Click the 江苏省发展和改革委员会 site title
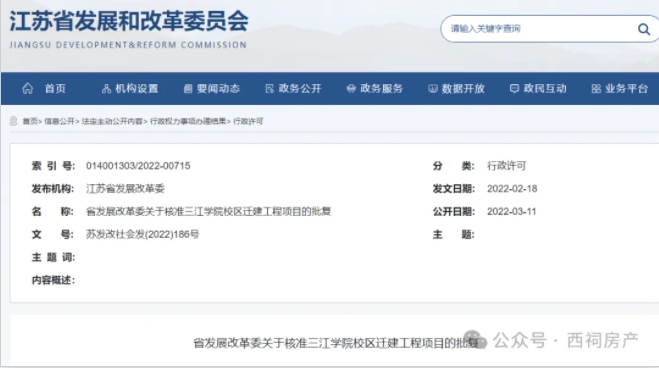Screen dimensions: 659x368 129,21
